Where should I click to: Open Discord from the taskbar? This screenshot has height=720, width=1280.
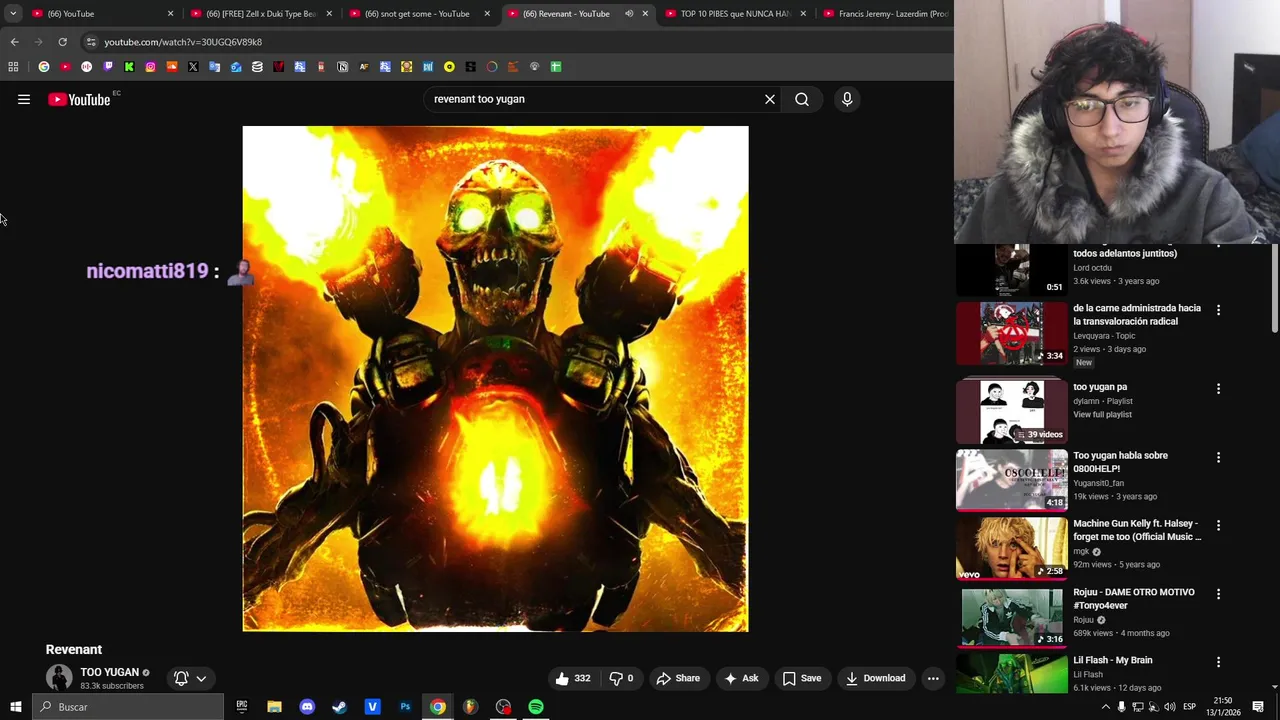click(x=307, y=707)
